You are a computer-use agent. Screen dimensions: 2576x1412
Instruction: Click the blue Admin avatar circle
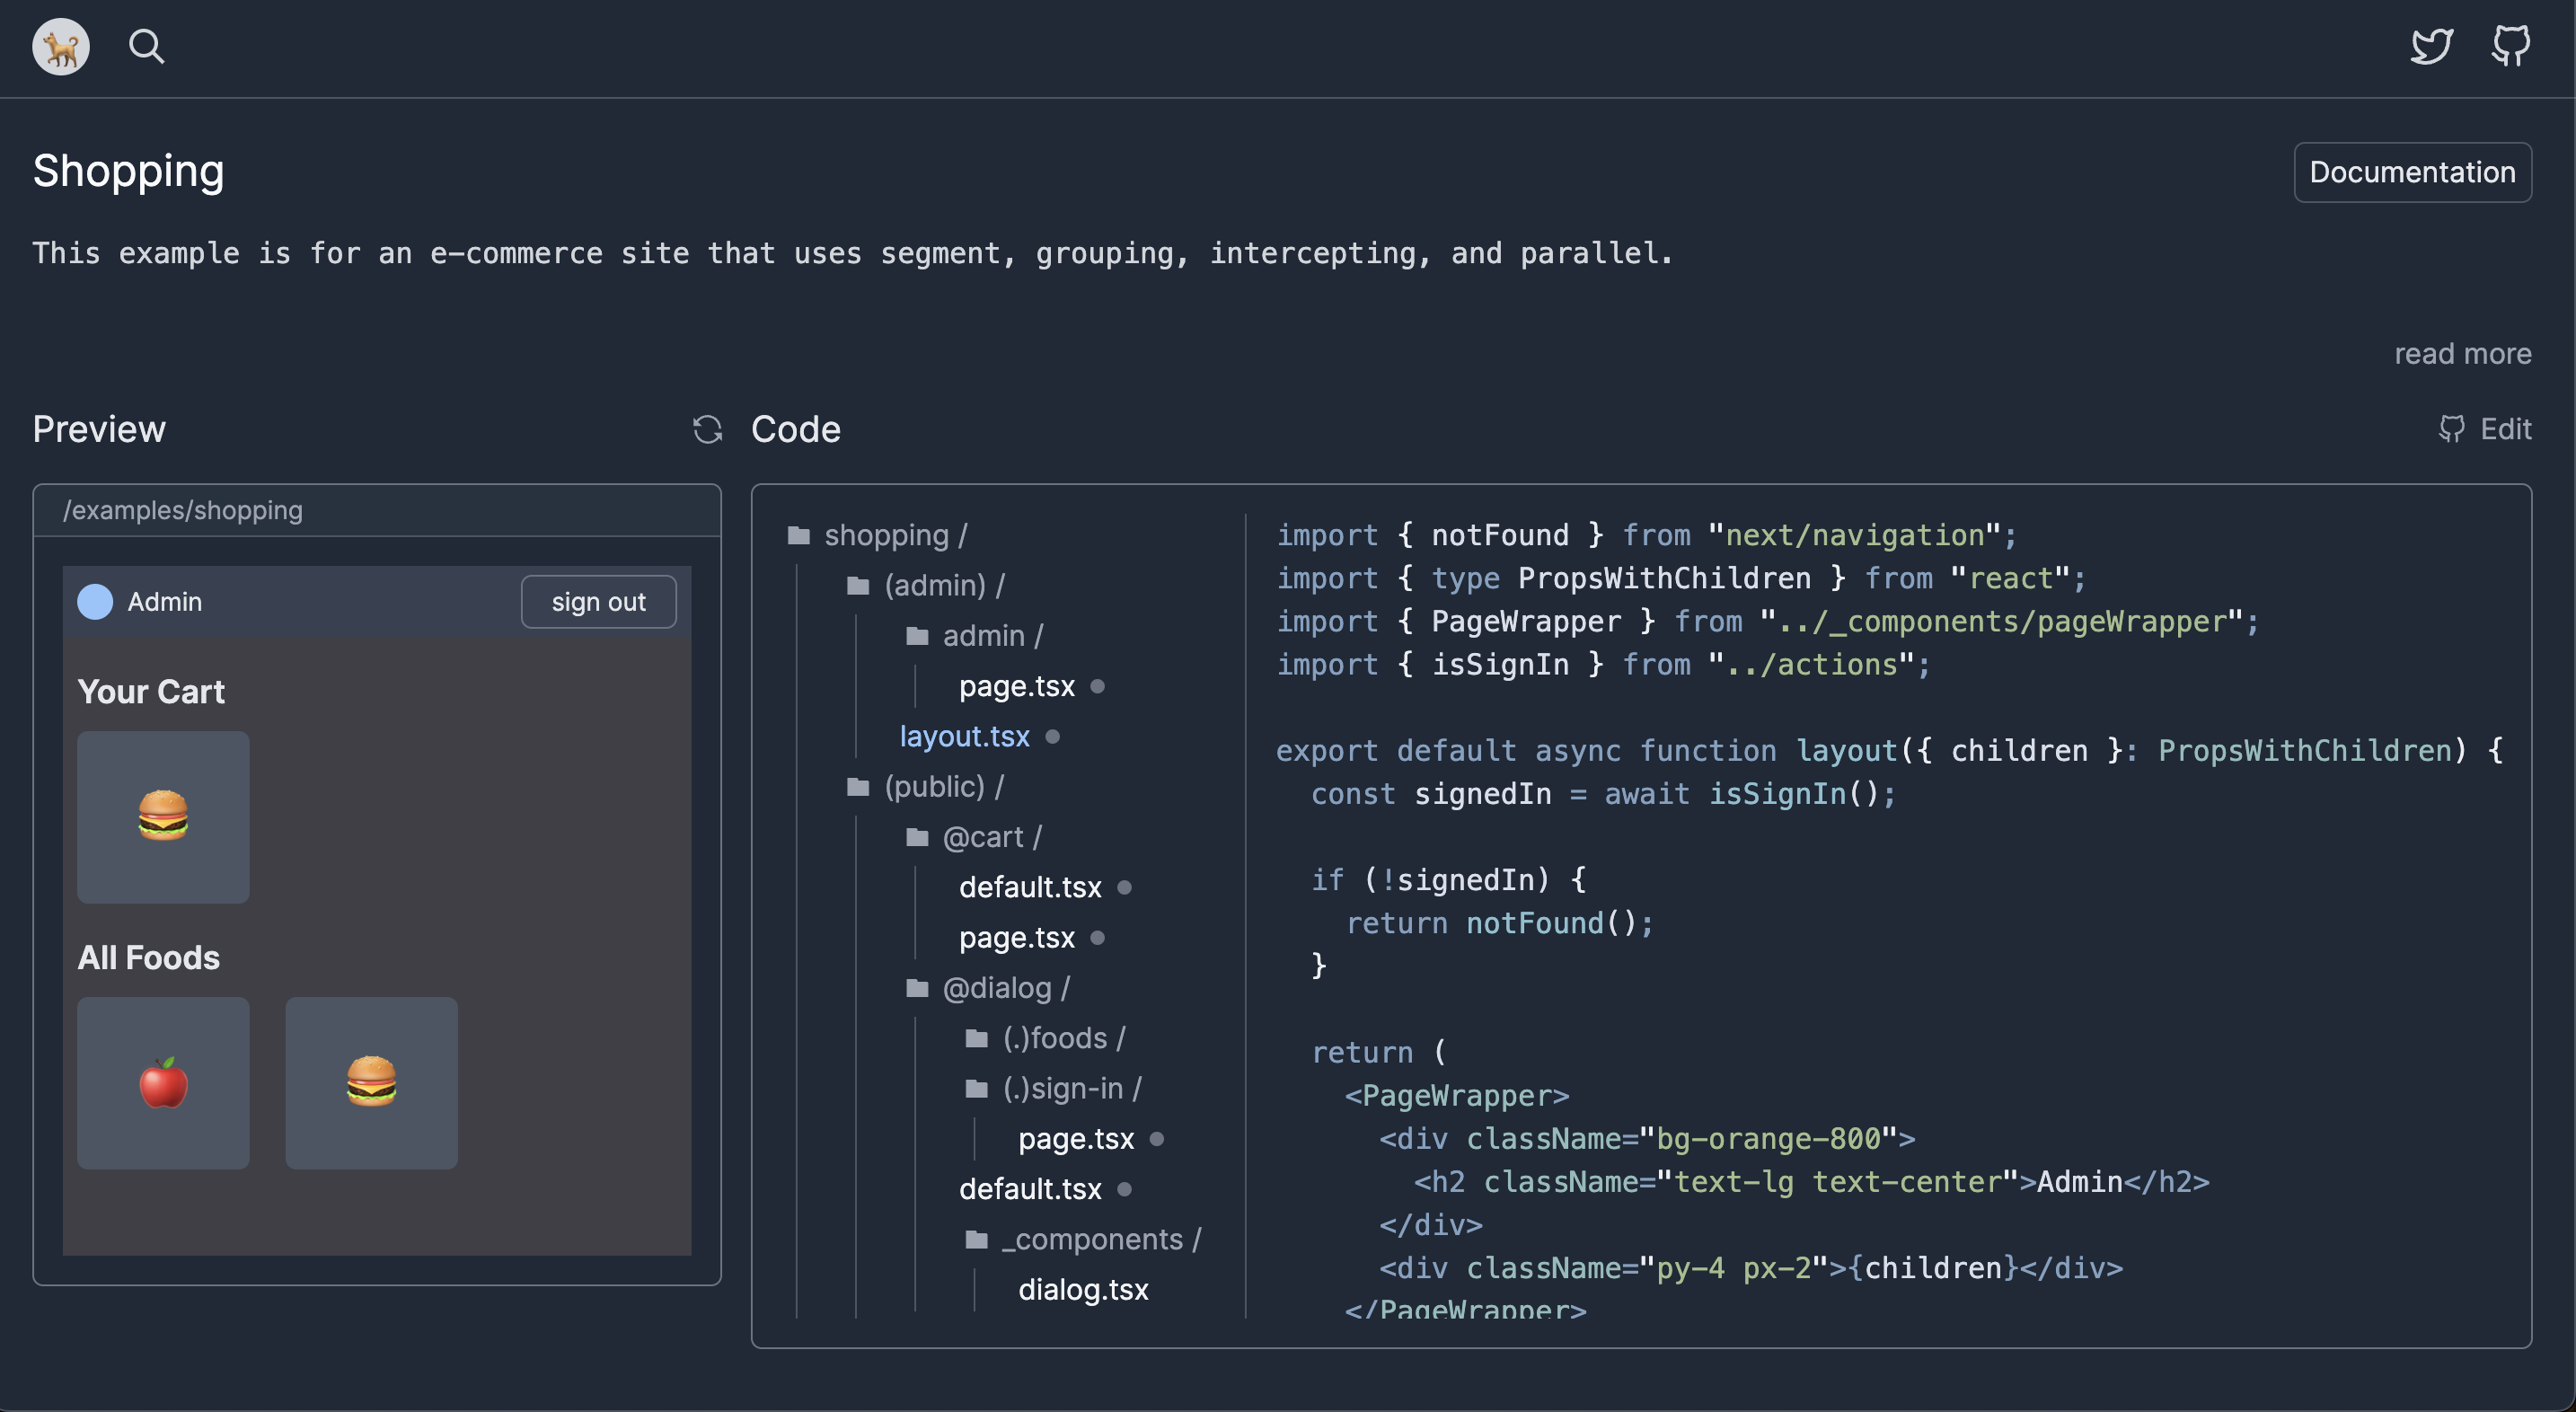coord(95,602)
